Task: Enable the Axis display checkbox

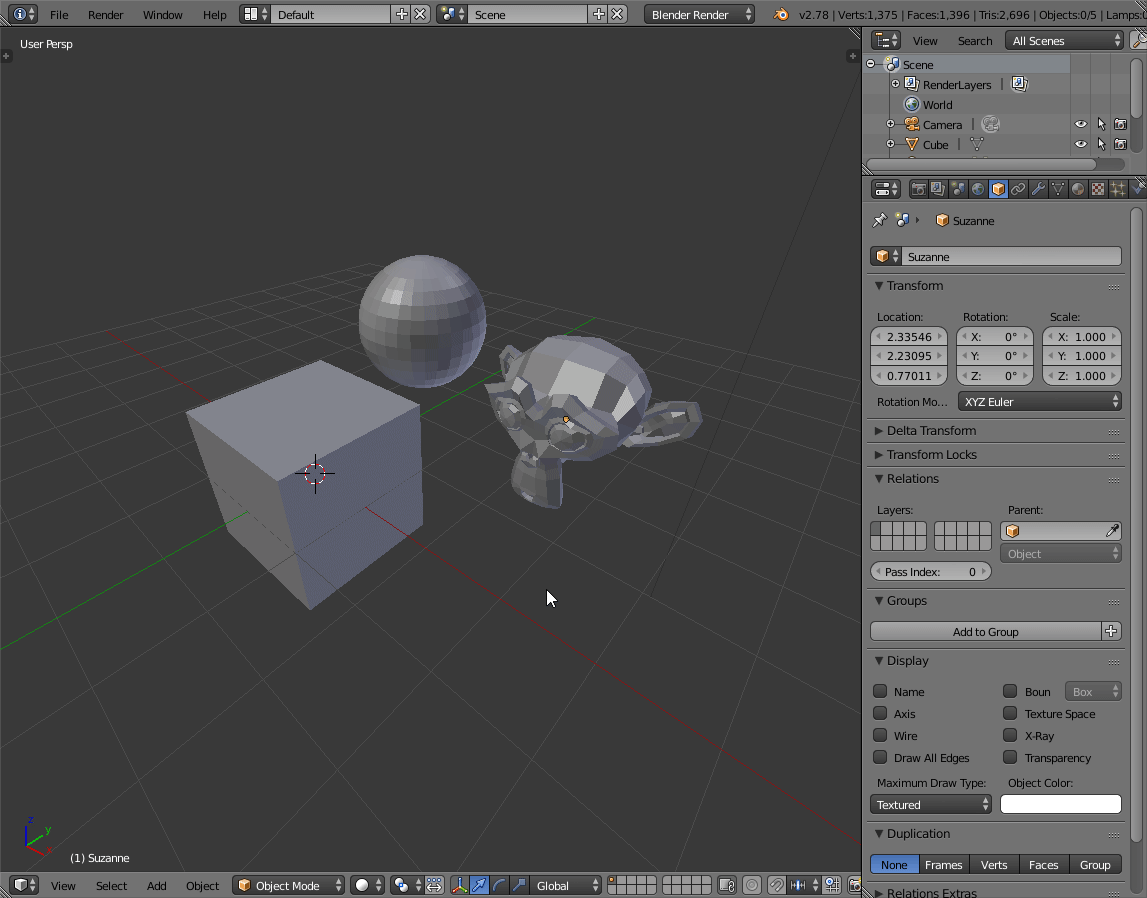Action: 880,713
